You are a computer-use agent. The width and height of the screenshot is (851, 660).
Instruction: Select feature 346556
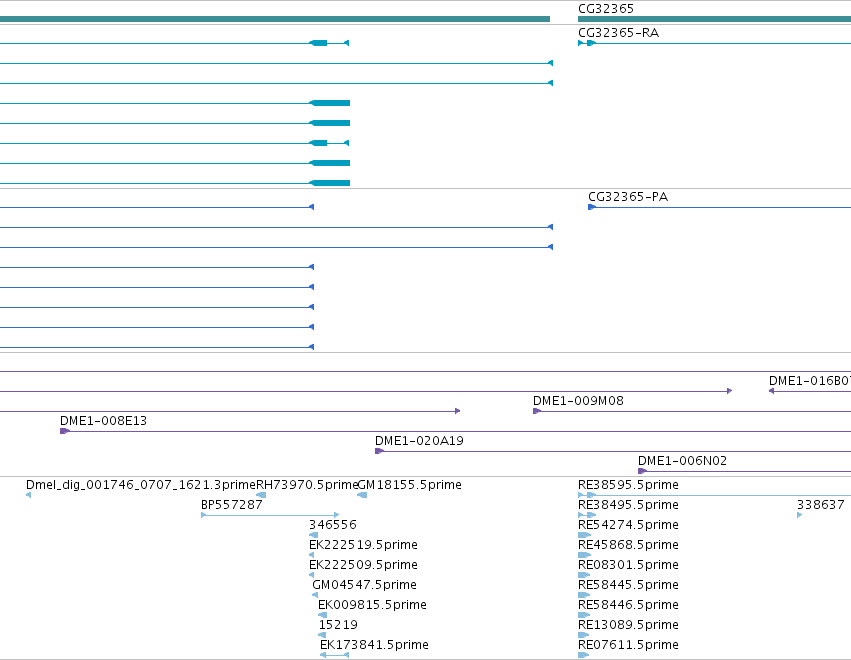333,525
